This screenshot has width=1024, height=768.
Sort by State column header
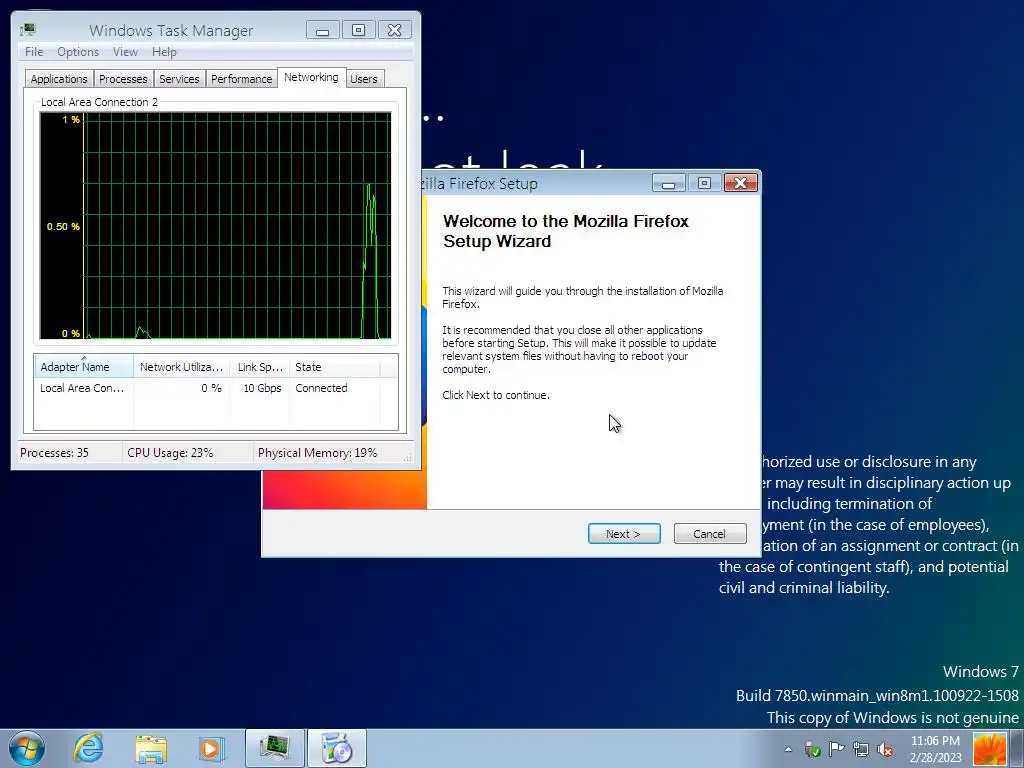click(334, 367)
